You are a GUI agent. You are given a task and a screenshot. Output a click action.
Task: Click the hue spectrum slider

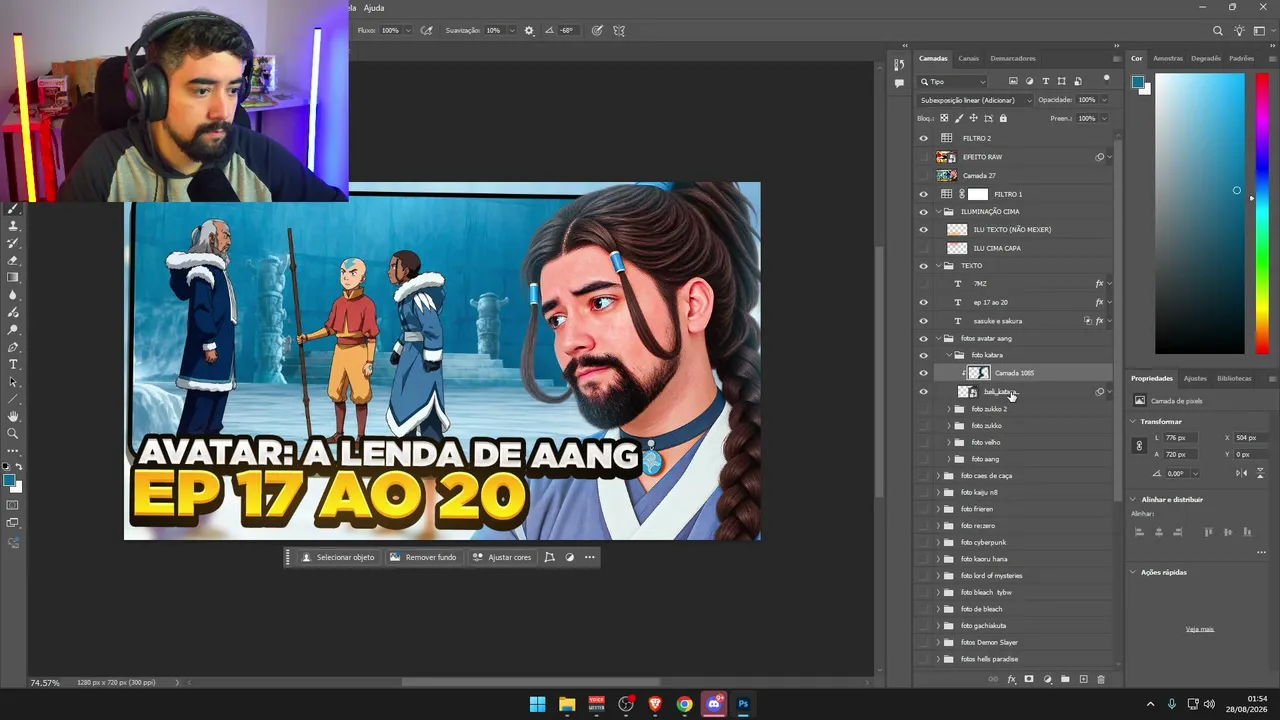click(1263, 214)
